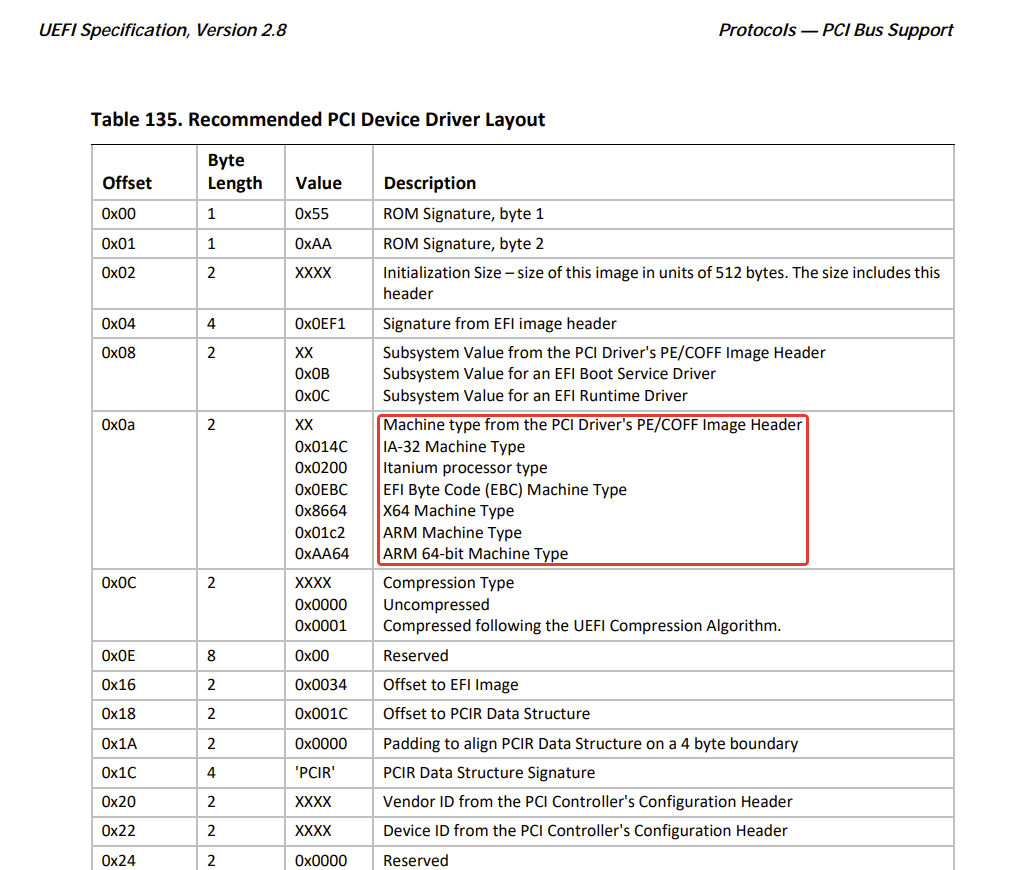Image resolution: width=1018 pixels, height=870 pixels.
Task: Click 'ARM 64-bit Machine Type' text
Action: click(x=475, y=554)
